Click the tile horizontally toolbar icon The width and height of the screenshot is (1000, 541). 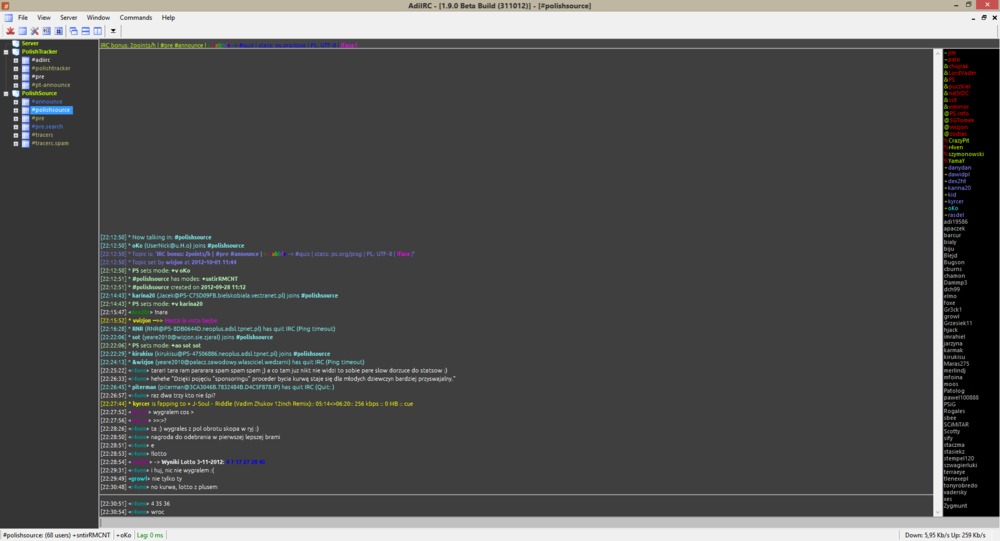pyautogui.click(x=85, y=31)
